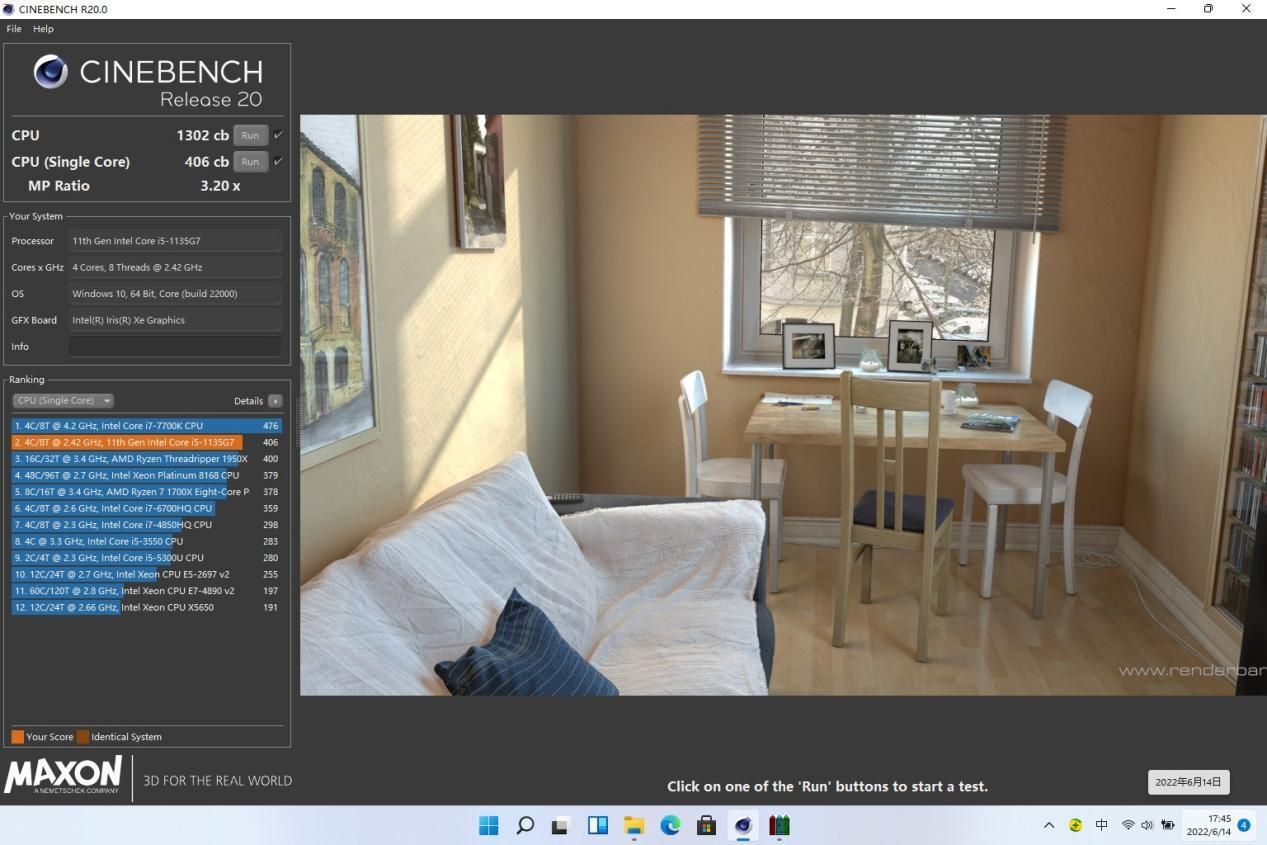Launch File Explorer from the taskbar
The height and width of the screenshot is (845, 1267).
634,825
